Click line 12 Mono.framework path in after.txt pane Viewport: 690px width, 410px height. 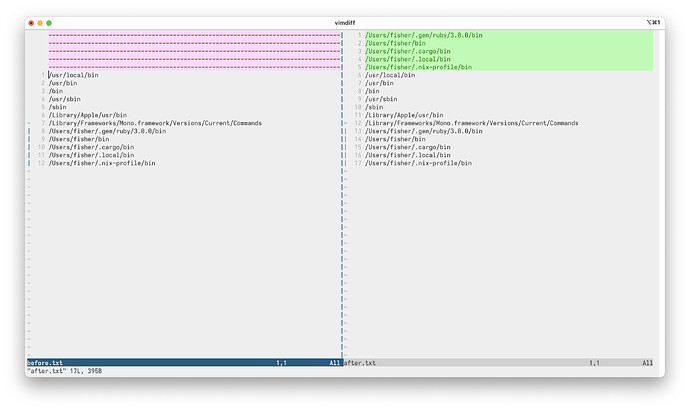click(472, 123)
